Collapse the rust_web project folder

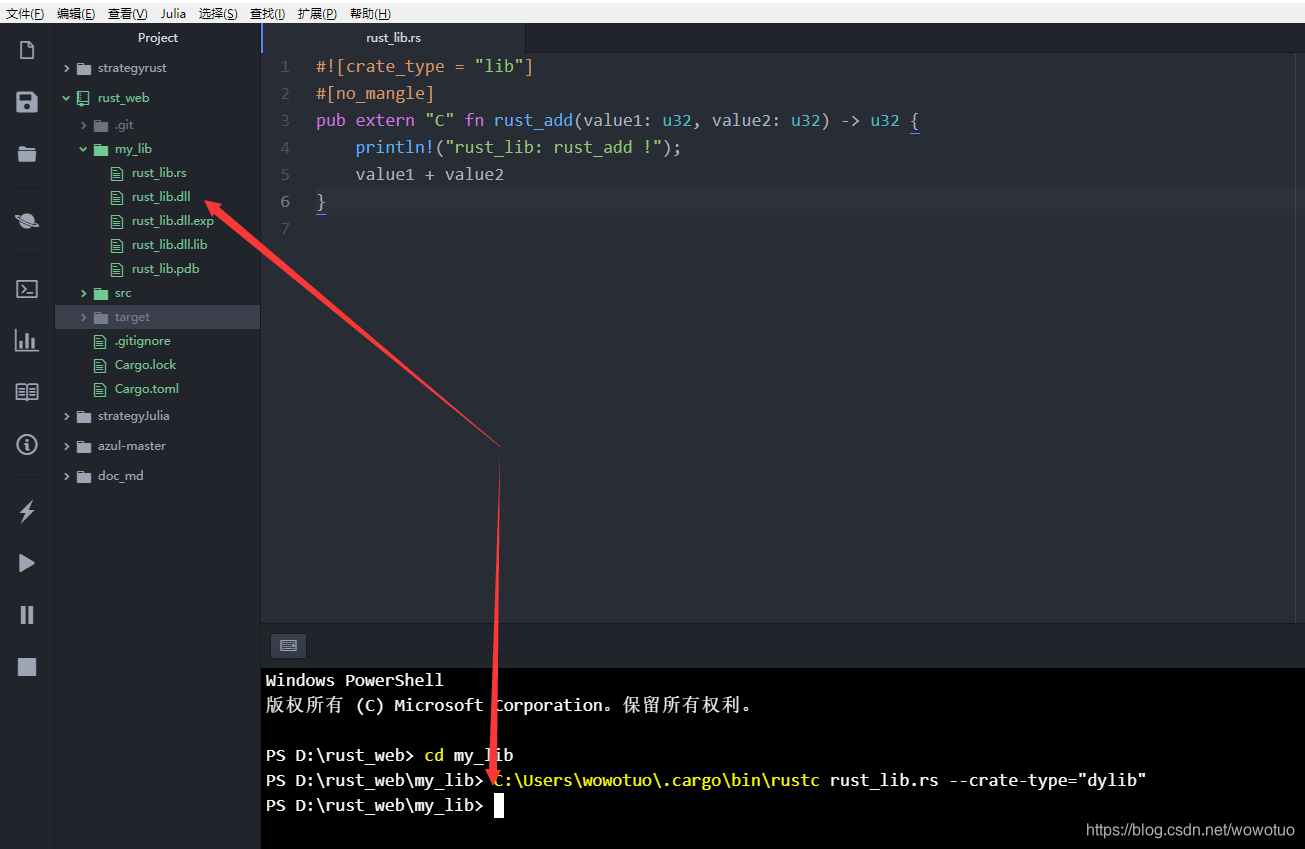68,97
